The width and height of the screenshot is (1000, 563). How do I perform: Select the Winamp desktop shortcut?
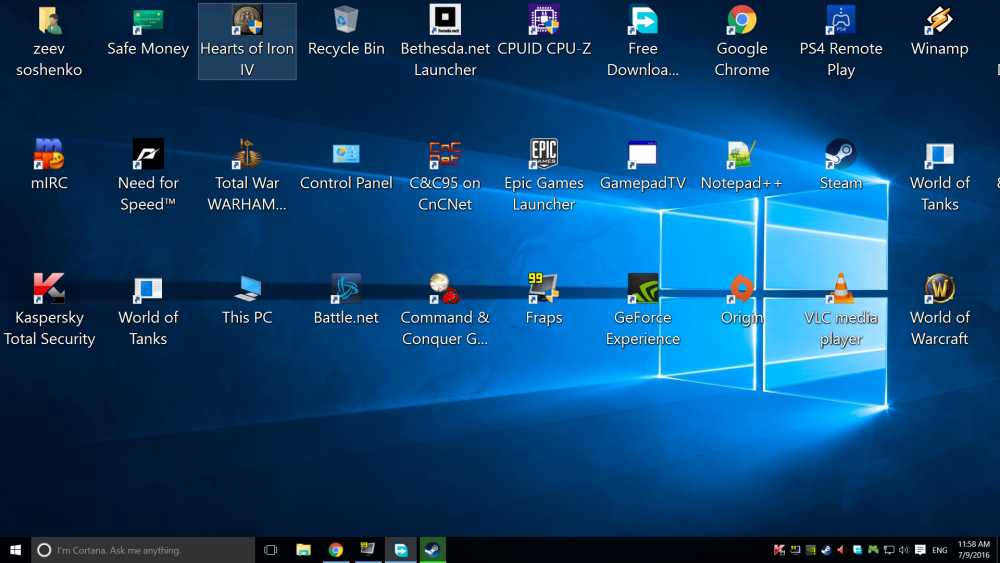(x=939, y=32)
